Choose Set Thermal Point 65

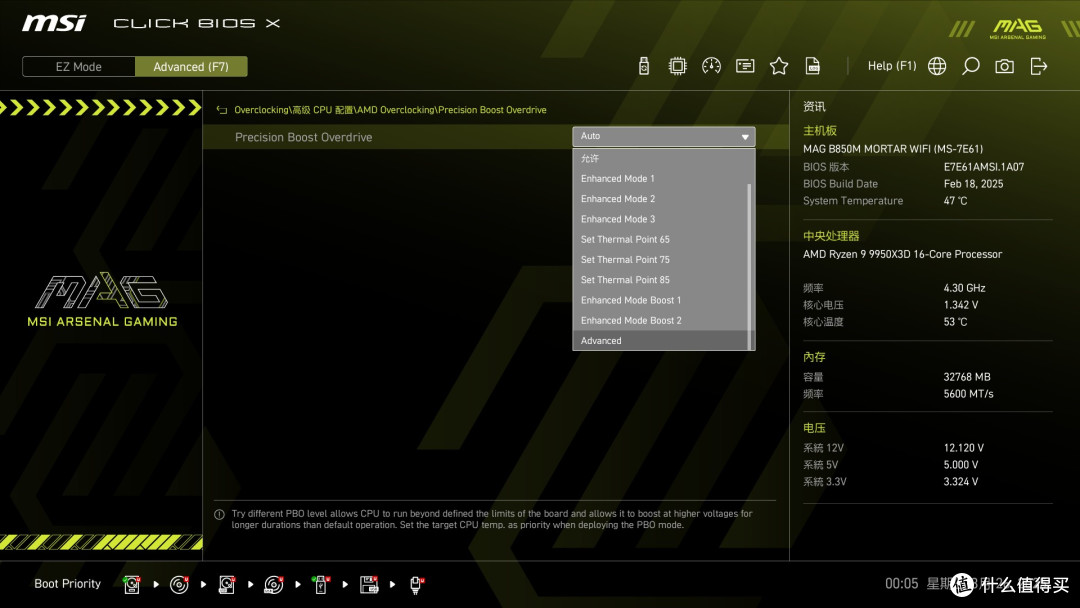coord(659,240)
